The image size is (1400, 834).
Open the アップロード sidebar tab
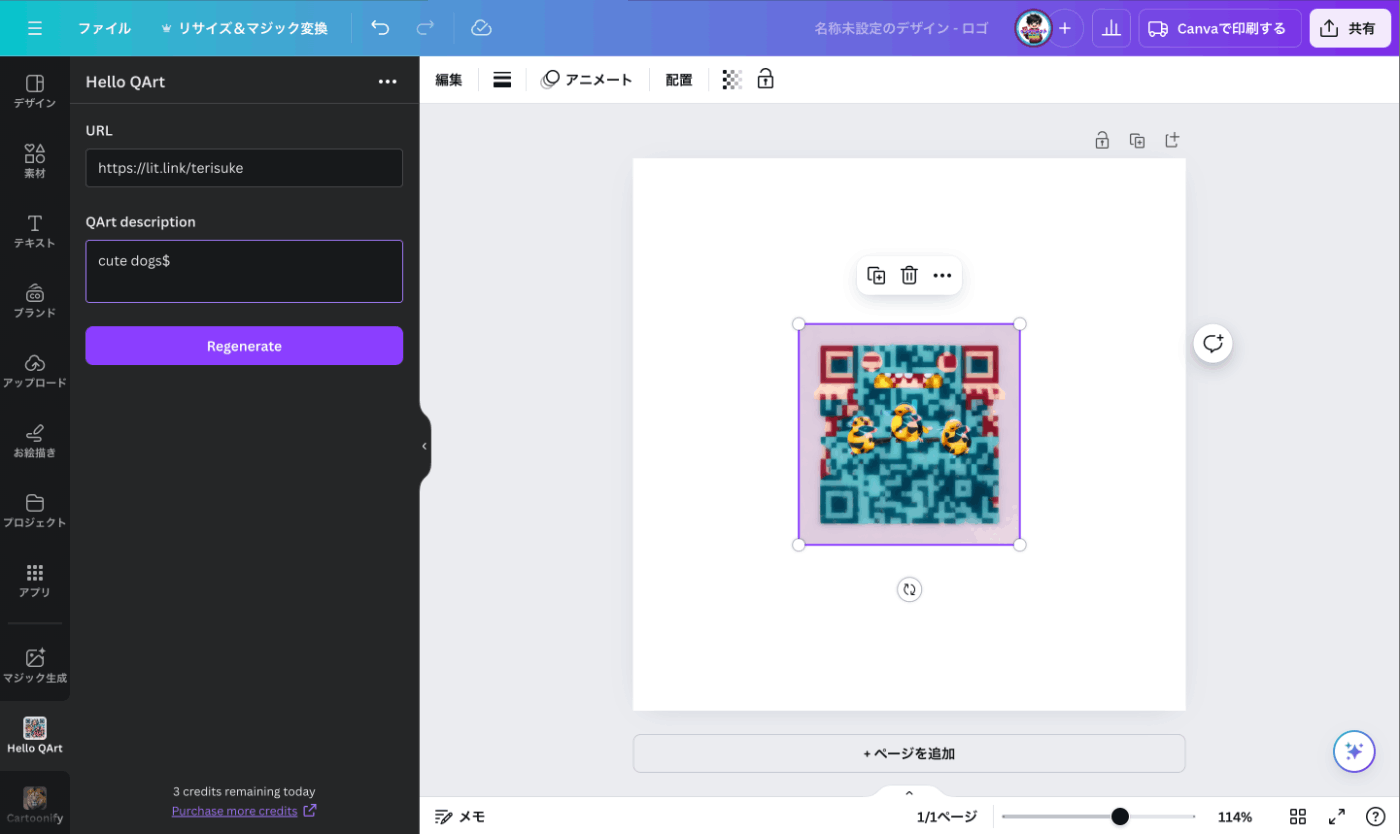[35, 370]
